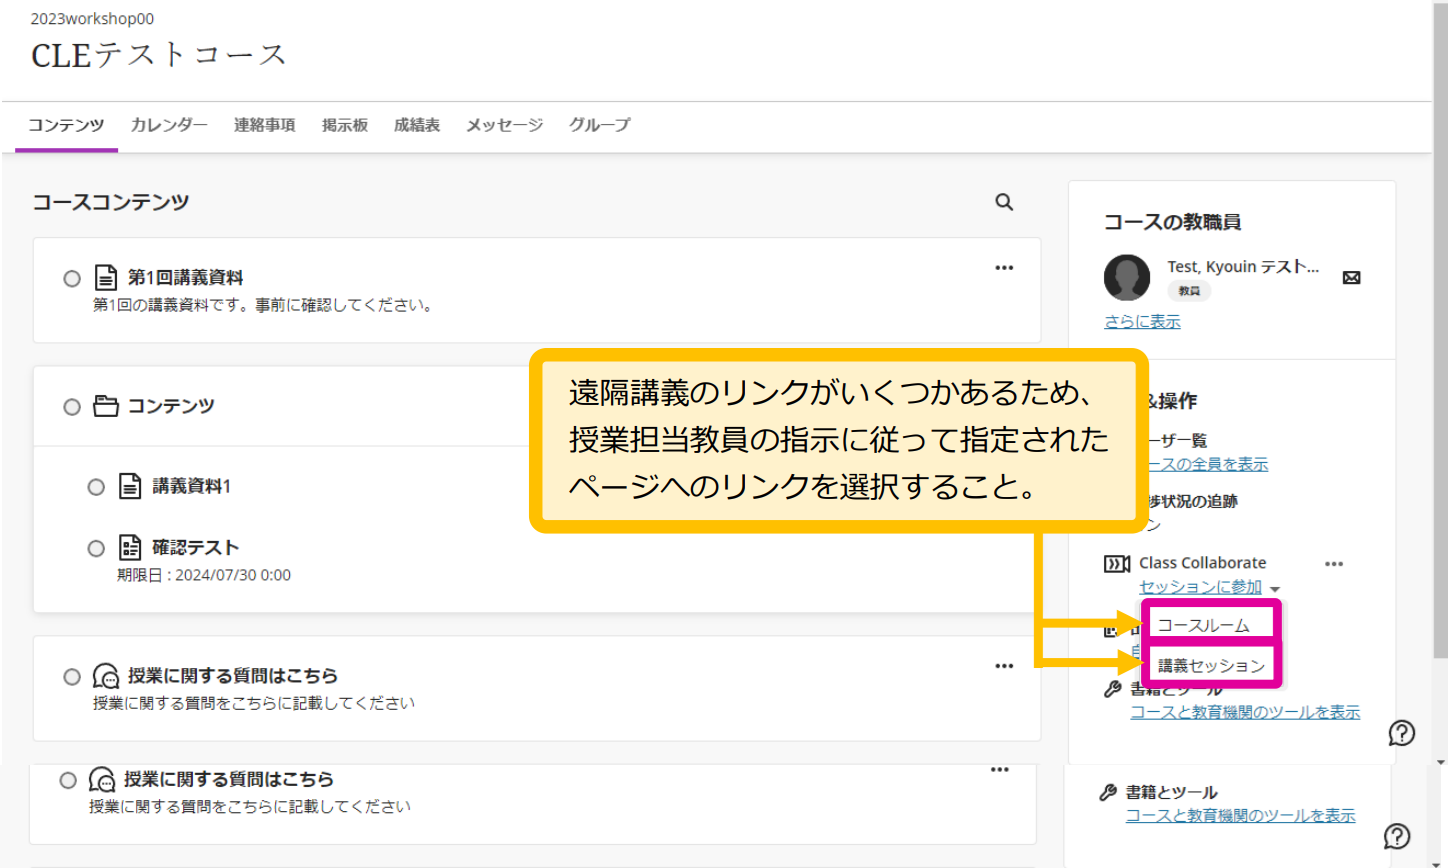Click the document icon beside 第1回講義資料

[x=106, y=277]
